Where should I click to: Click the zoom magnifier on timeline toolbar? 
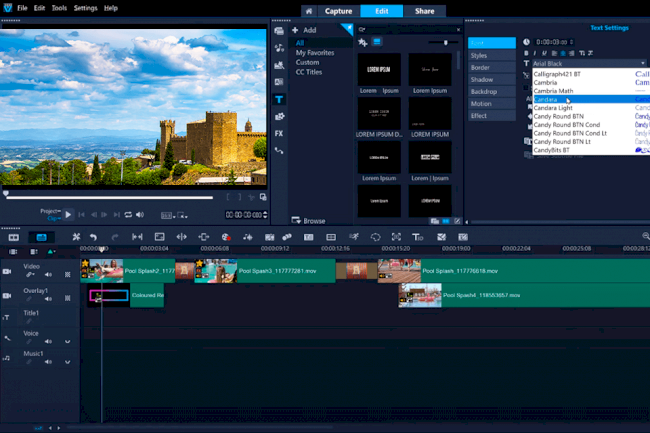click(646, 236)
